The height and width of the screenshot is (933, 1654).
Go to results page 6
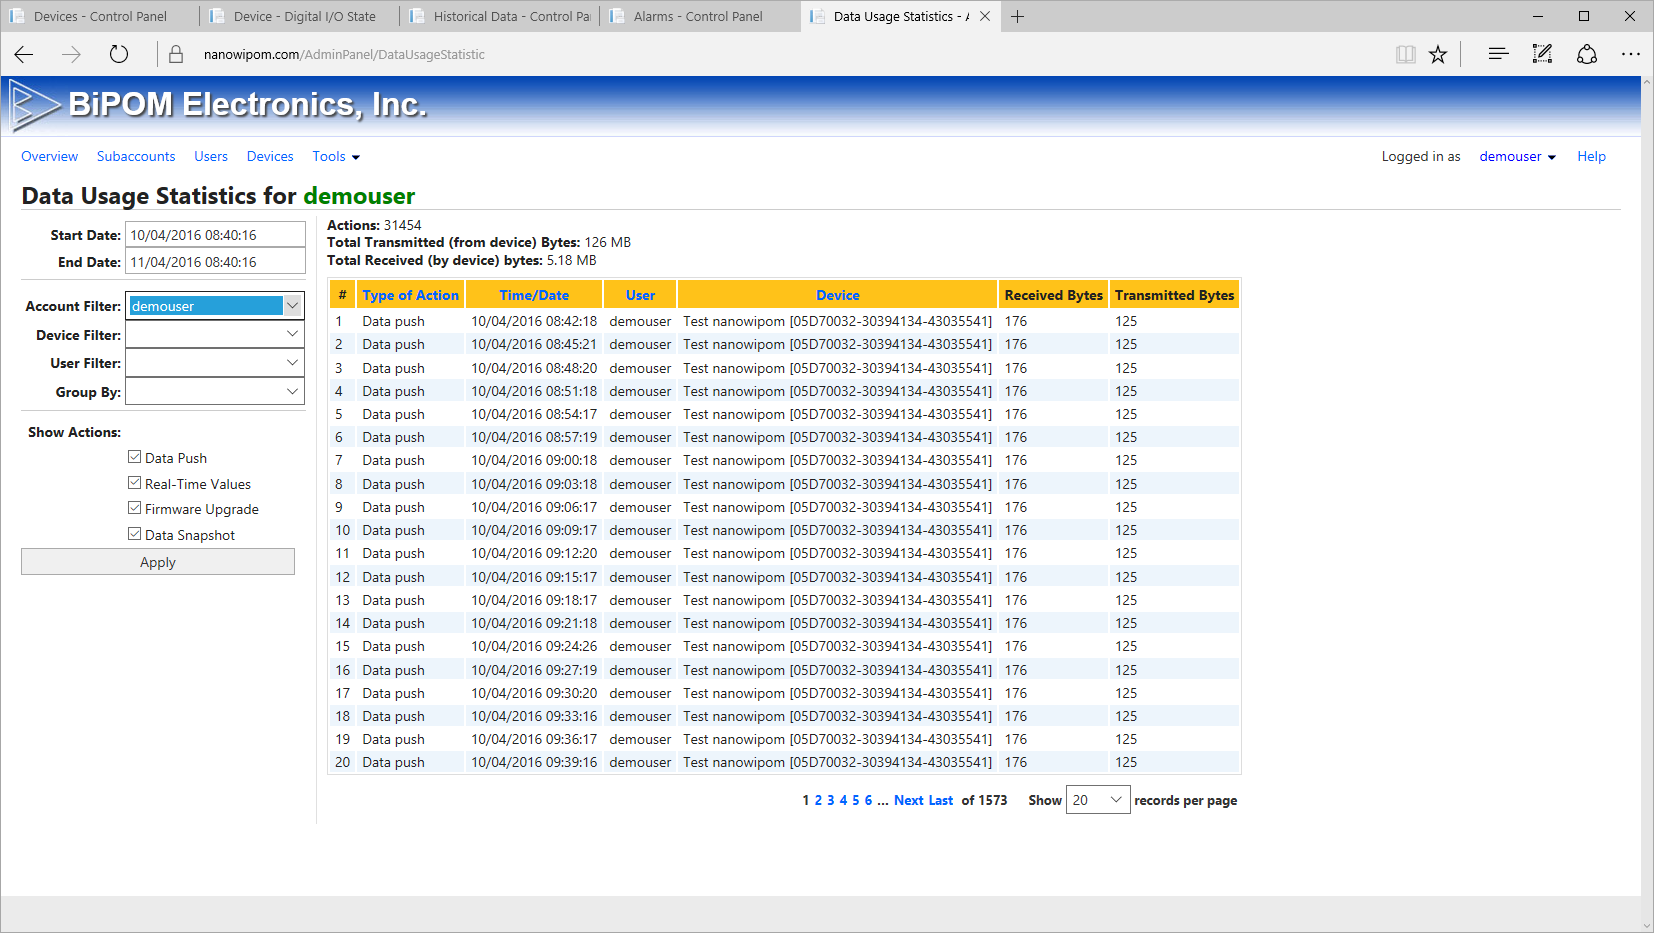pyautogui.click(x=868, y=800)
